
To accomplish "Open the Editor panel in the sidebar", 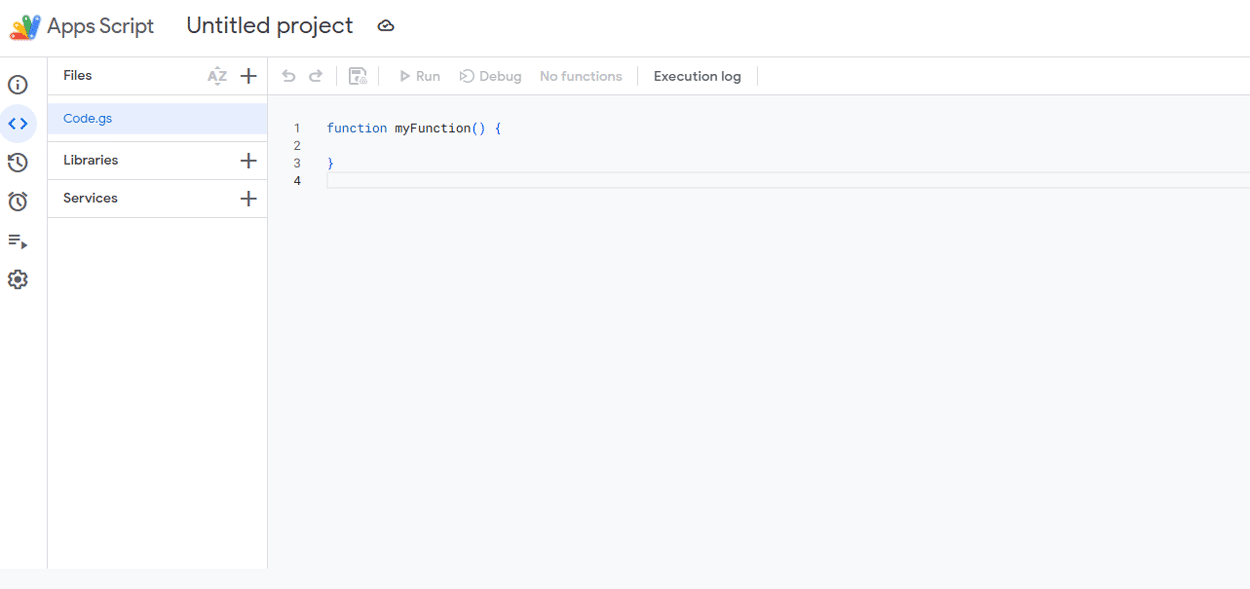I will pyautogui.click(x=18, y=123).
